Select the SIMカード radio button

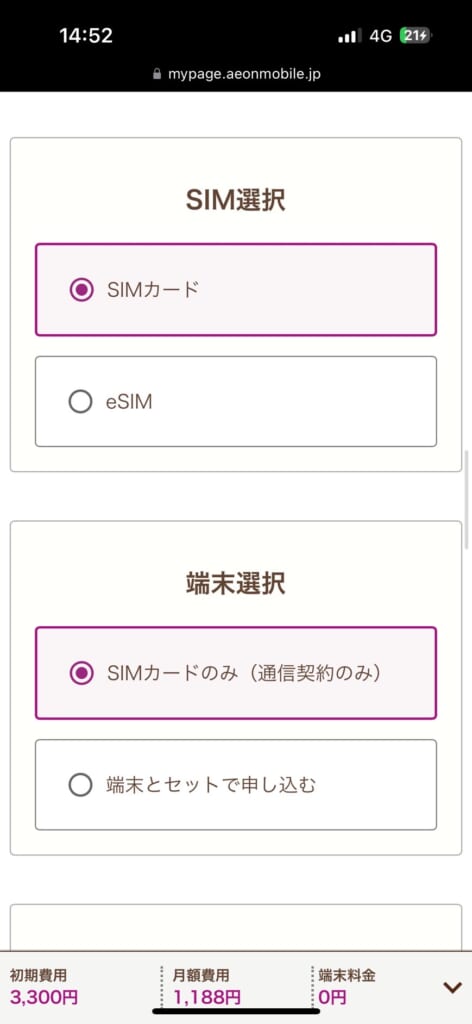[x=81, y=290]
